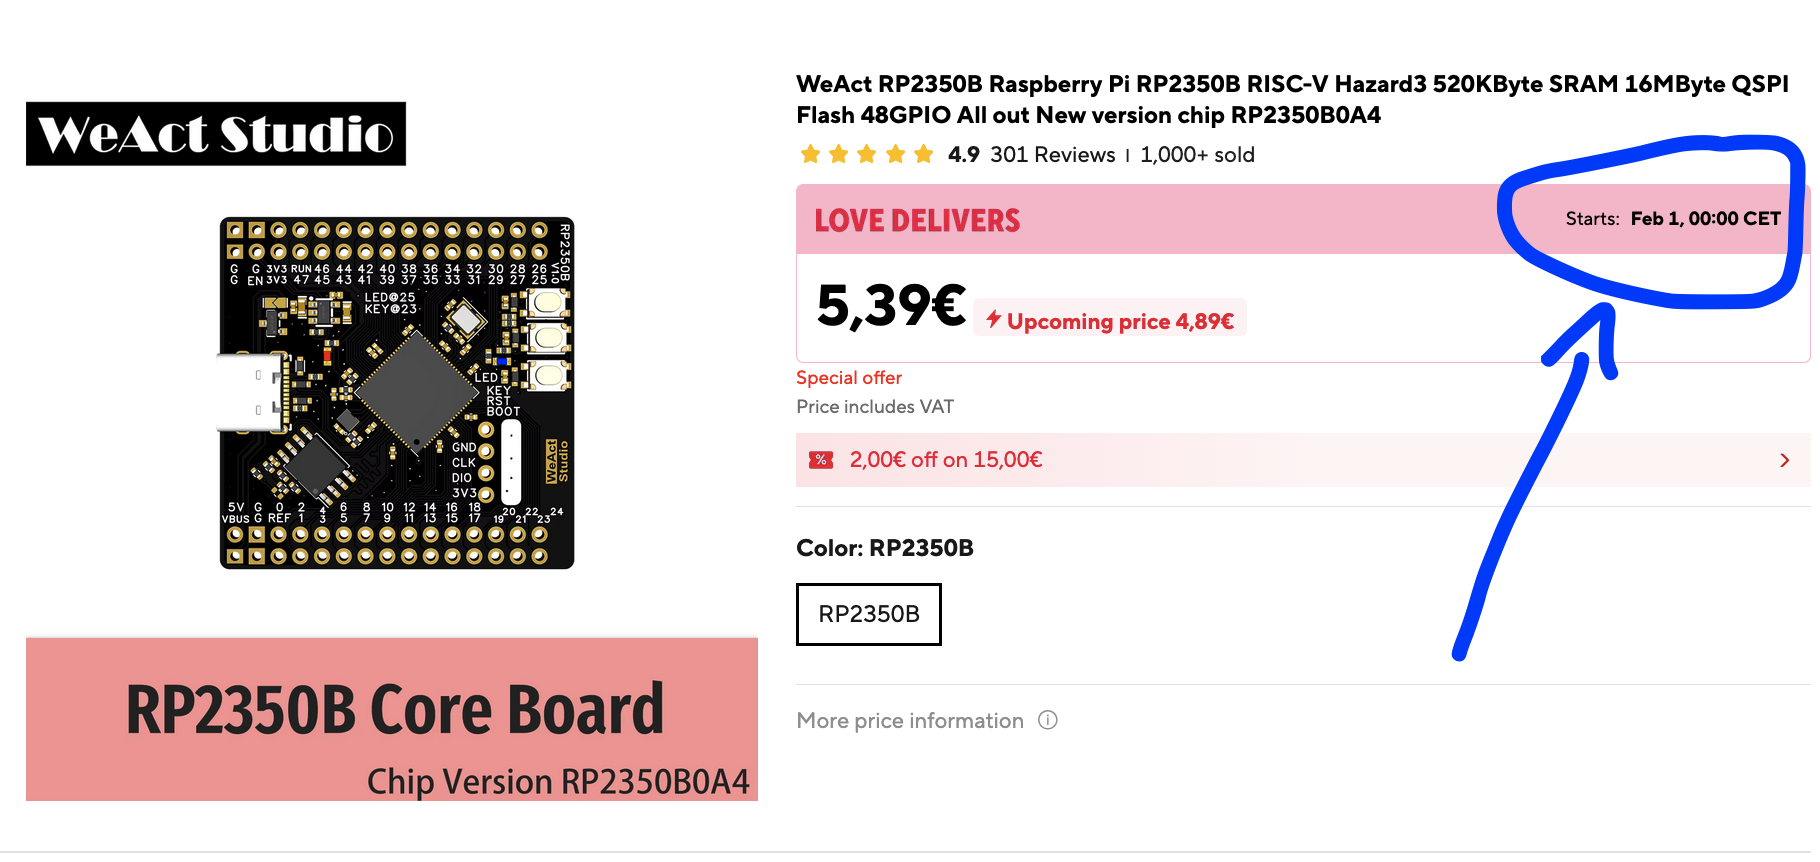Image resolution: width=1820 pixels, height=862 pixels.
Task: Open More price information
Action: [910, 721]
